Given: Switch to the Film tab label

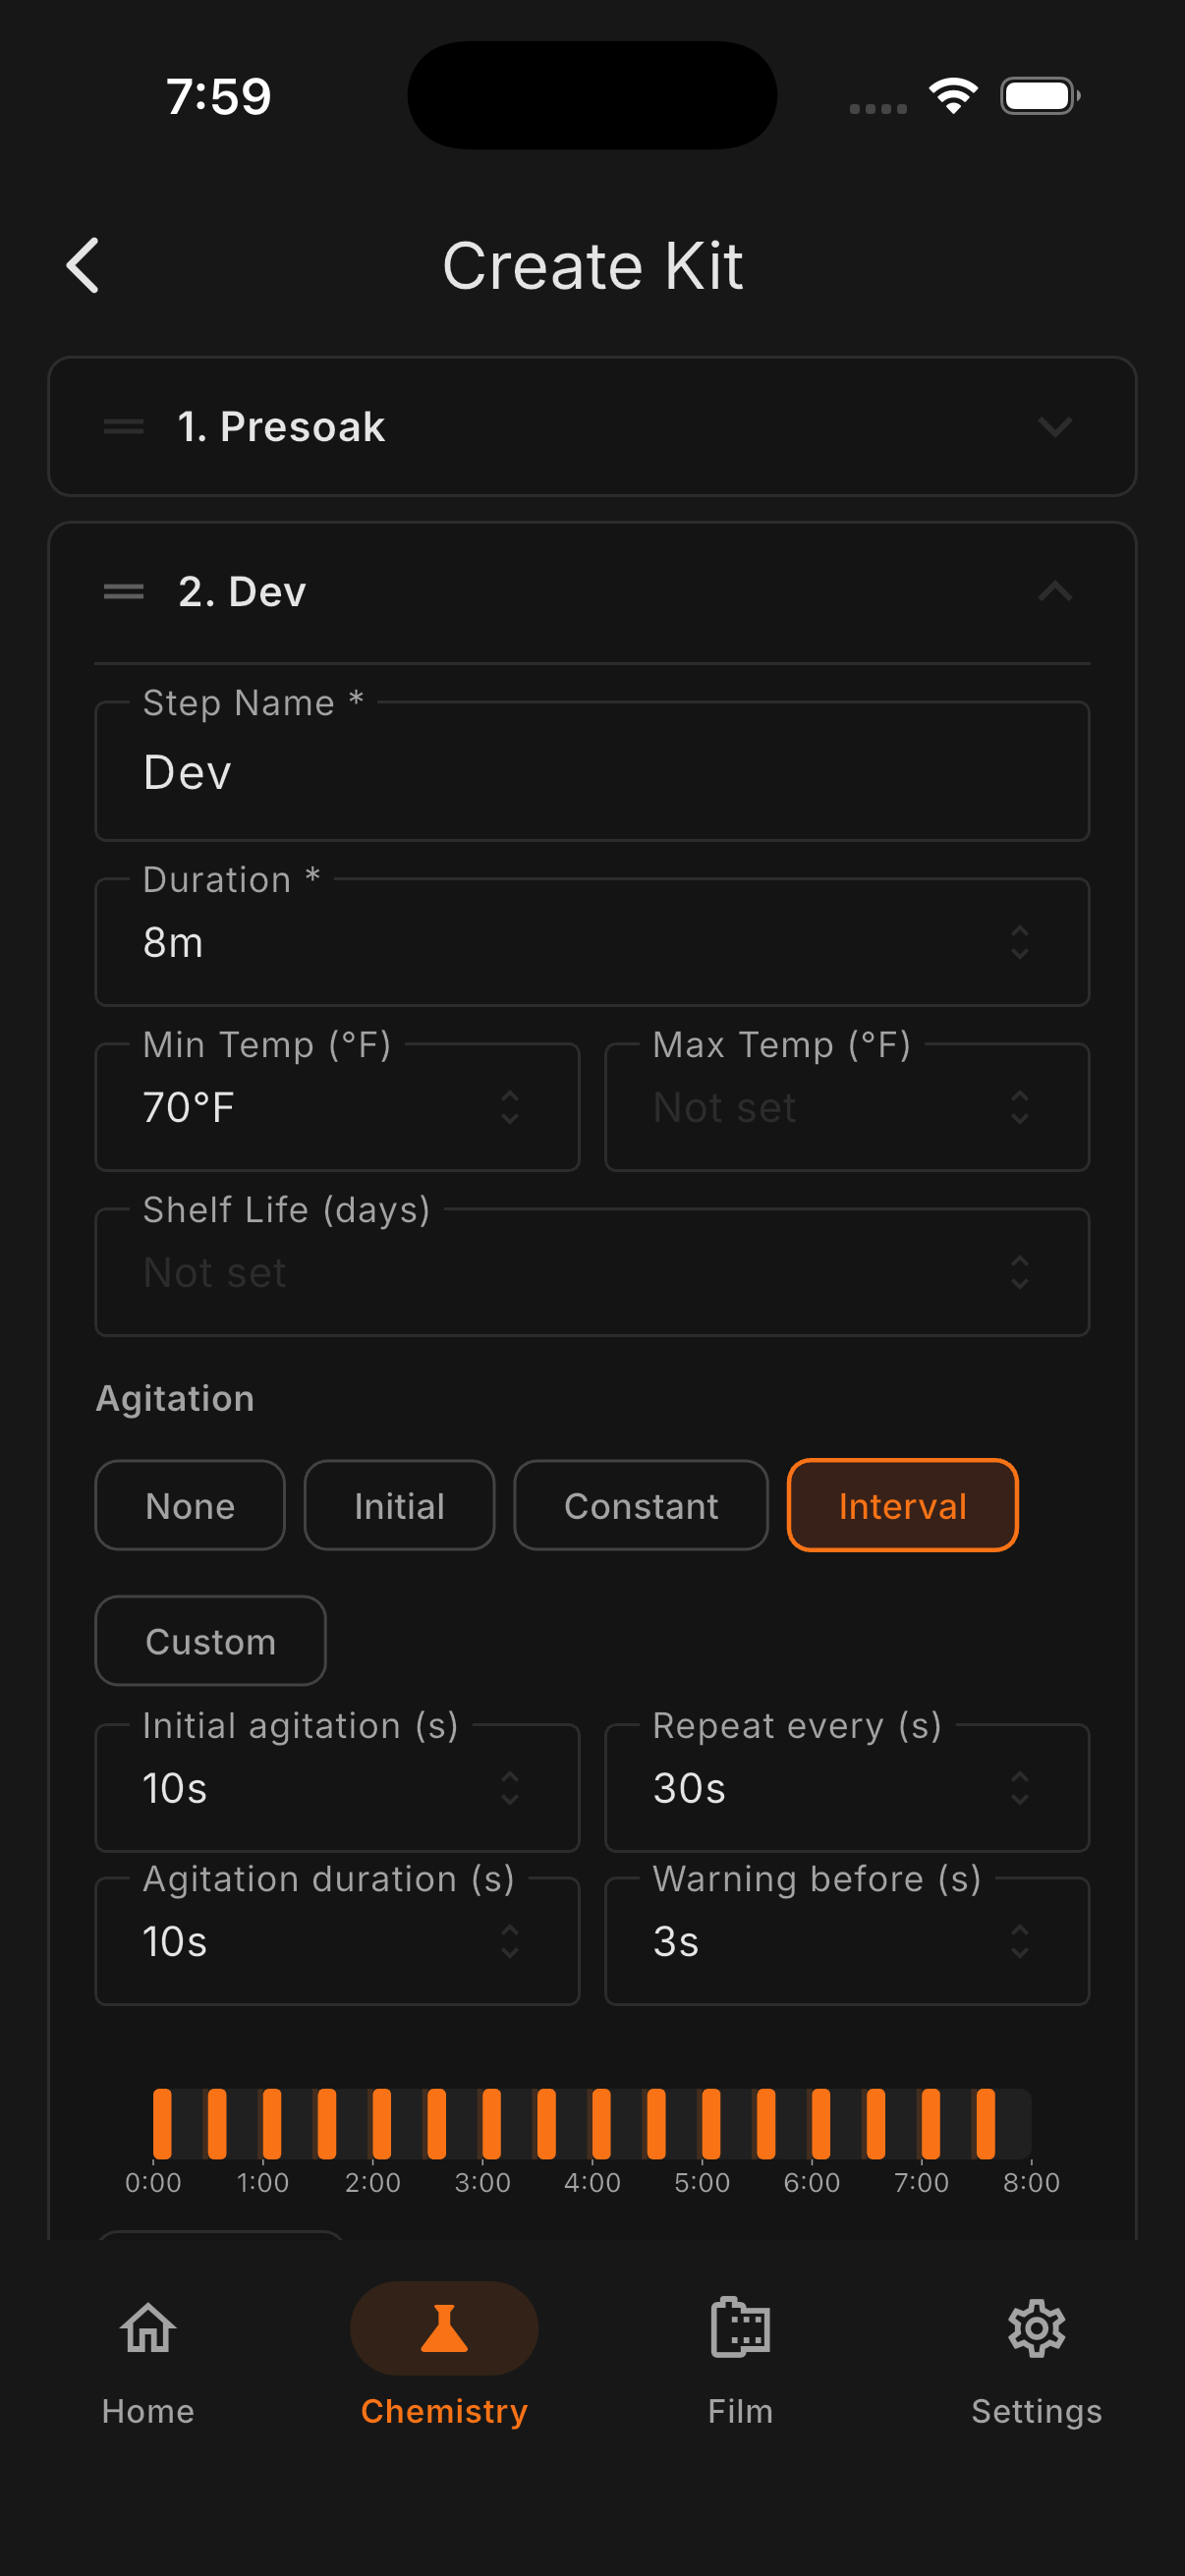Looking at the screenshot, I should click(x=740, y=2411).
